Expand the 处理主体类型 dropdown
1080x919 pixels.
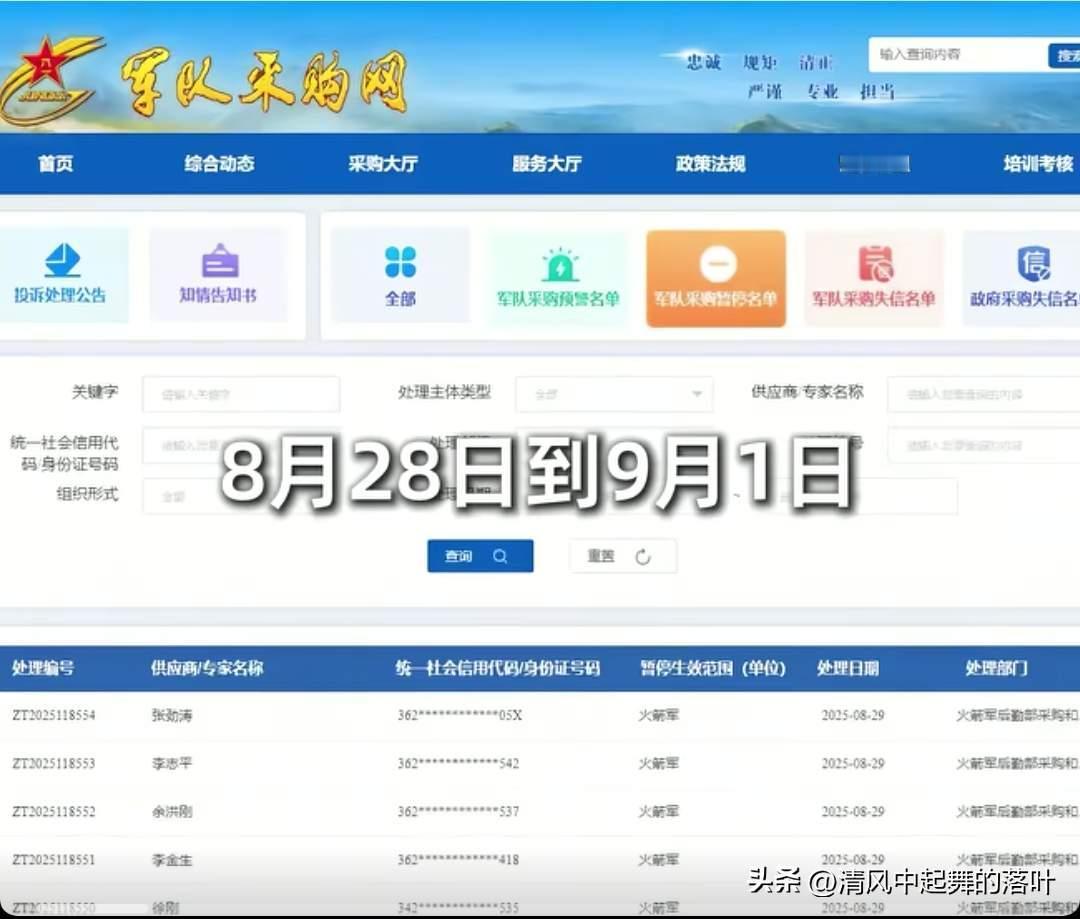tap(614, 394)
